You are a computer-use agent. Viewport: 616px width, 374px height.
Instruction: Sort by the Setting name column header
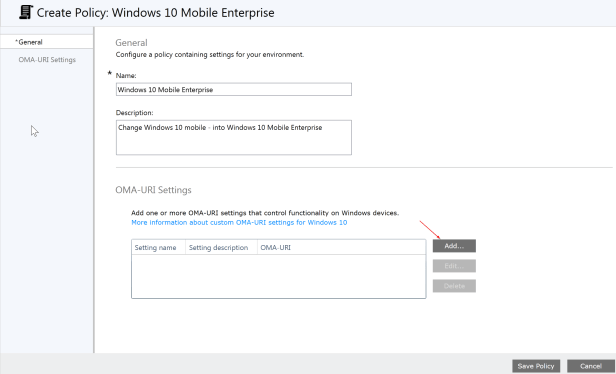coord(158,248)
